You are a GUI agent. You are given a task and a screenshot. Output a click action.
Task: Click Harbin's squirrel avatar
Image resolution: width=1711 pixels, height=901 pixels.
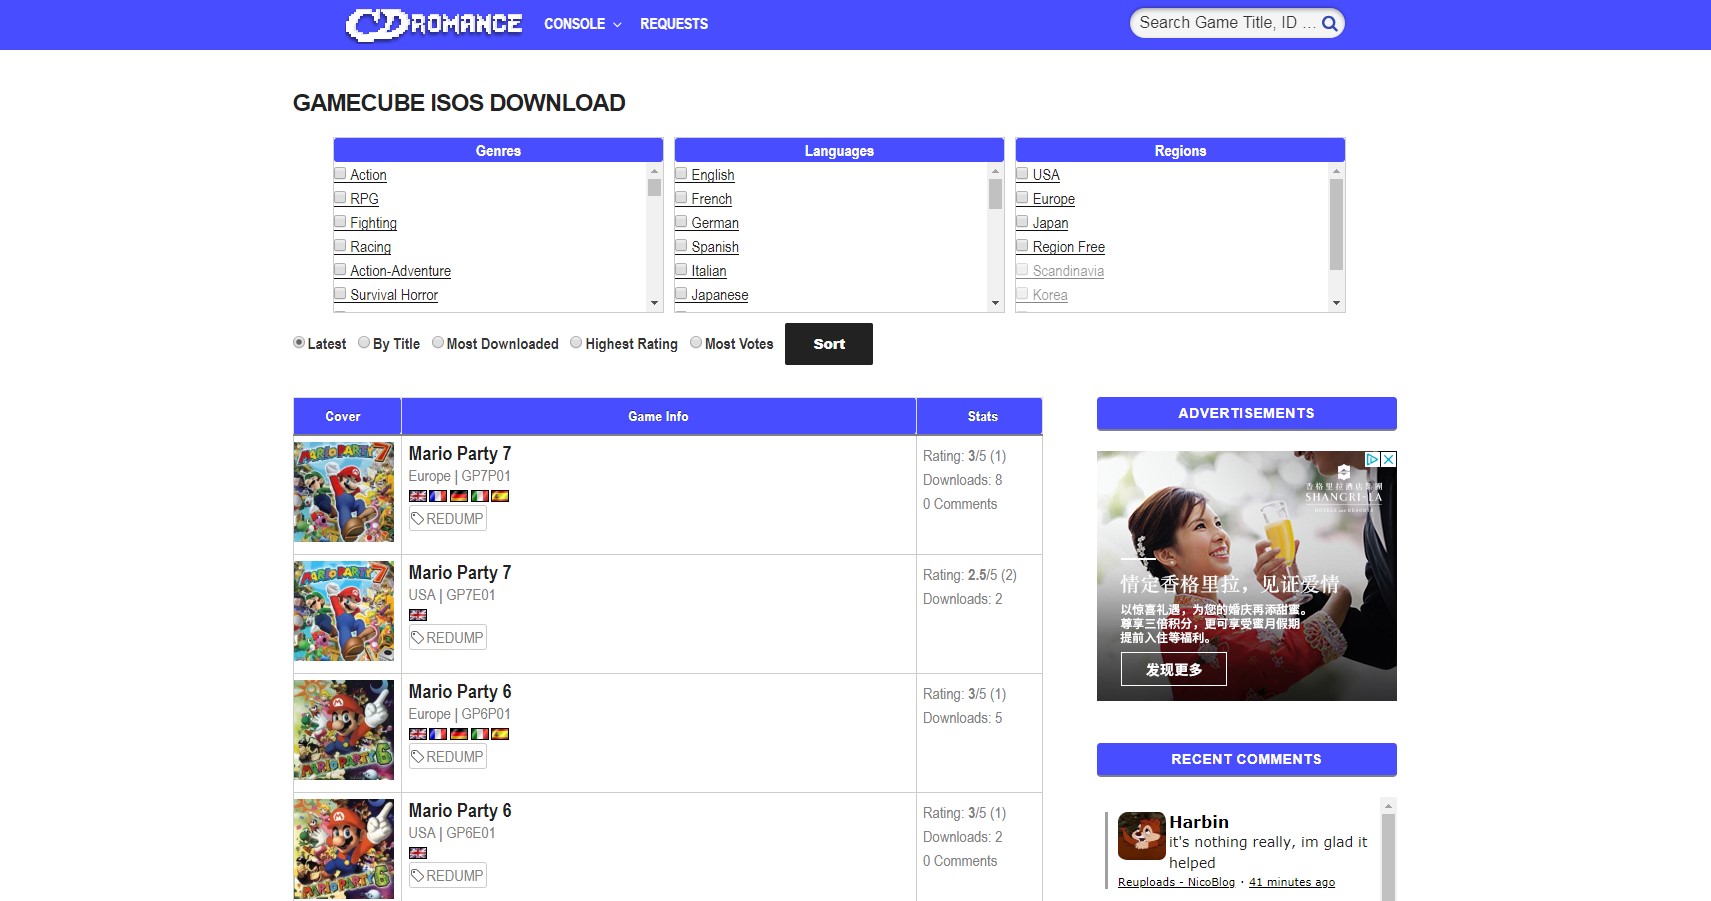point(1142,836)
